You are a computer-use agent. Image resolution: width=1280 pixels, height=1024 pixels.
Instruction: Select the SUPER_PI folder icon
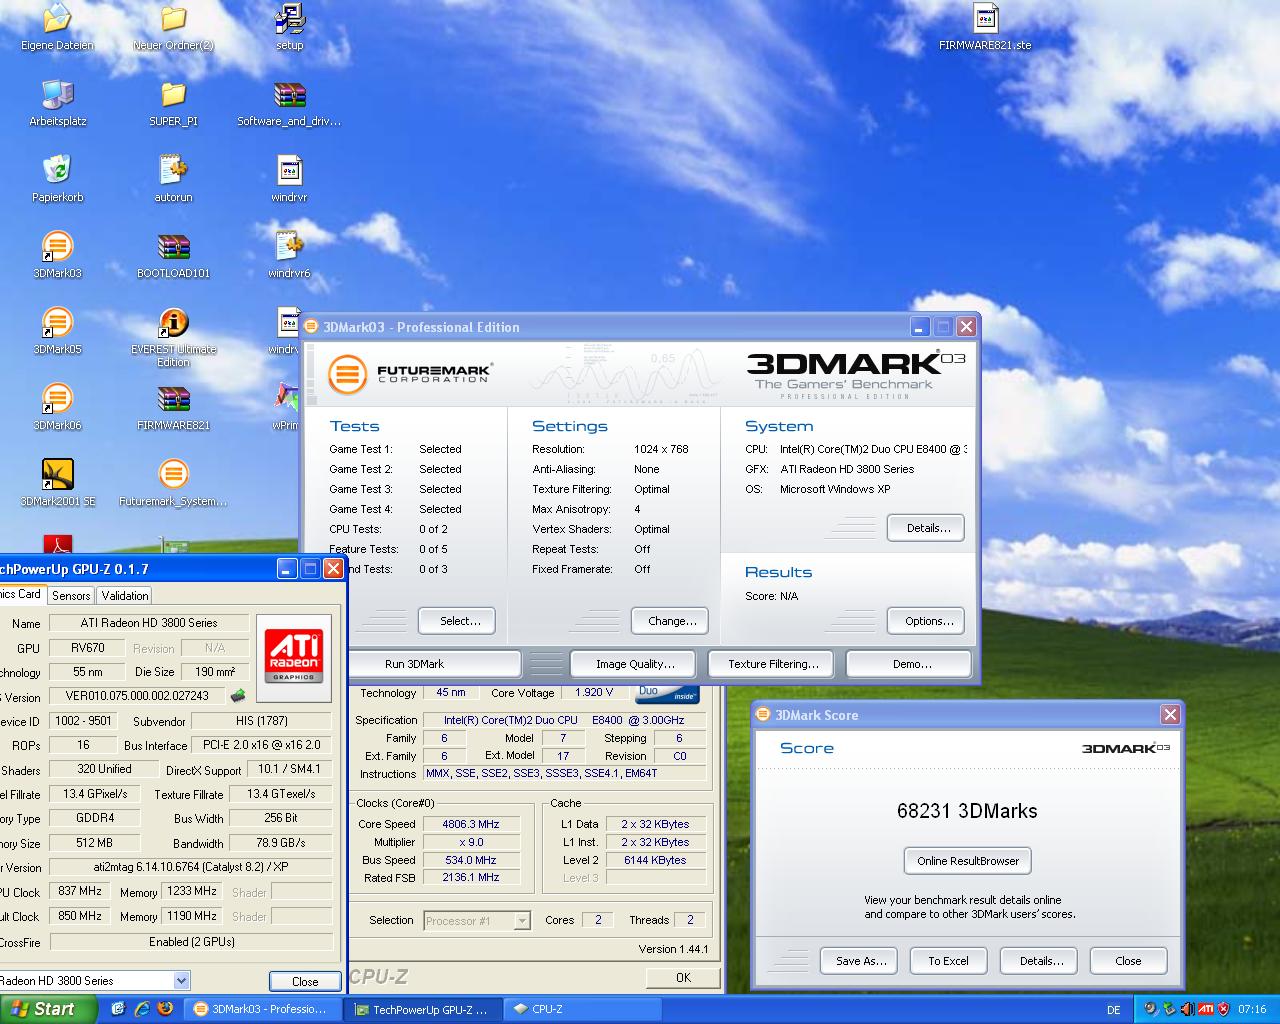click(x=173, y=95)
